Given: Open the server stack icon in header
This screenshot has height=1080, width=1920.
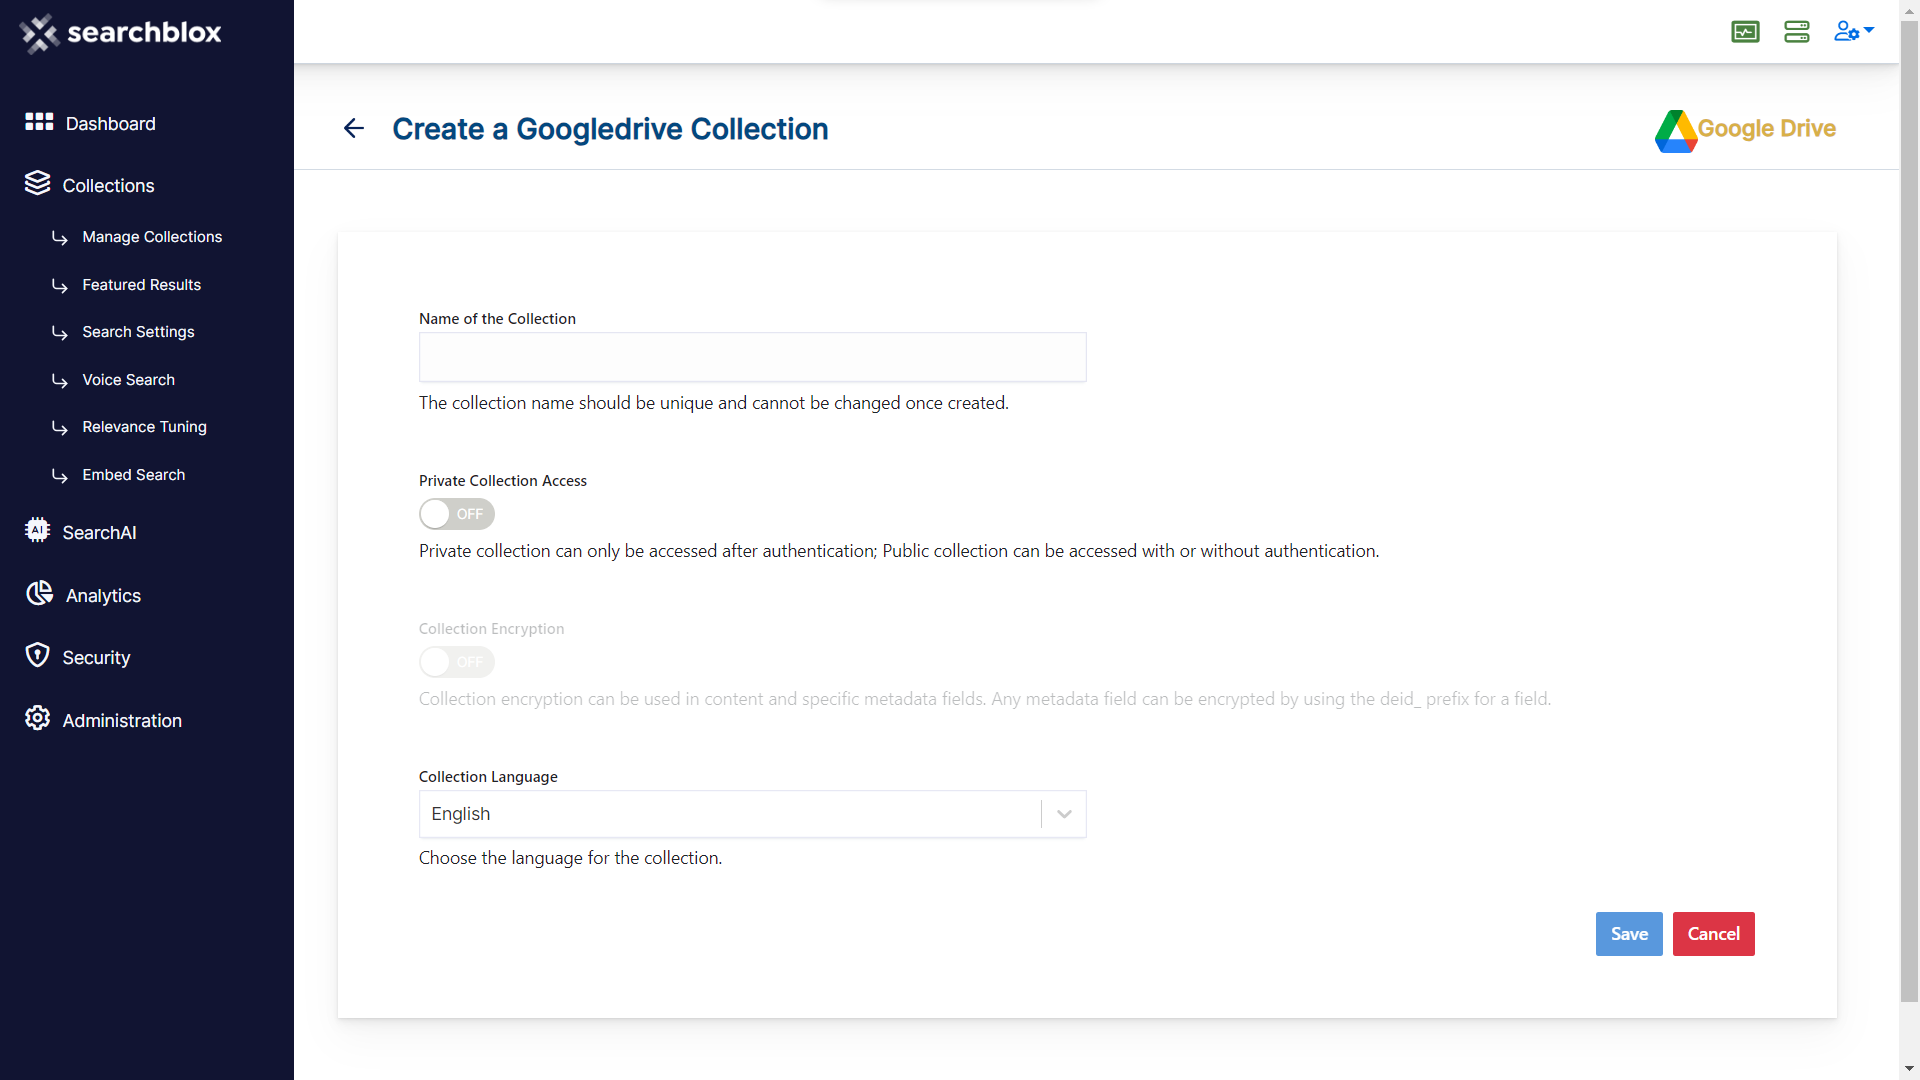Looking at the screenshot, I should [1797, 32].
